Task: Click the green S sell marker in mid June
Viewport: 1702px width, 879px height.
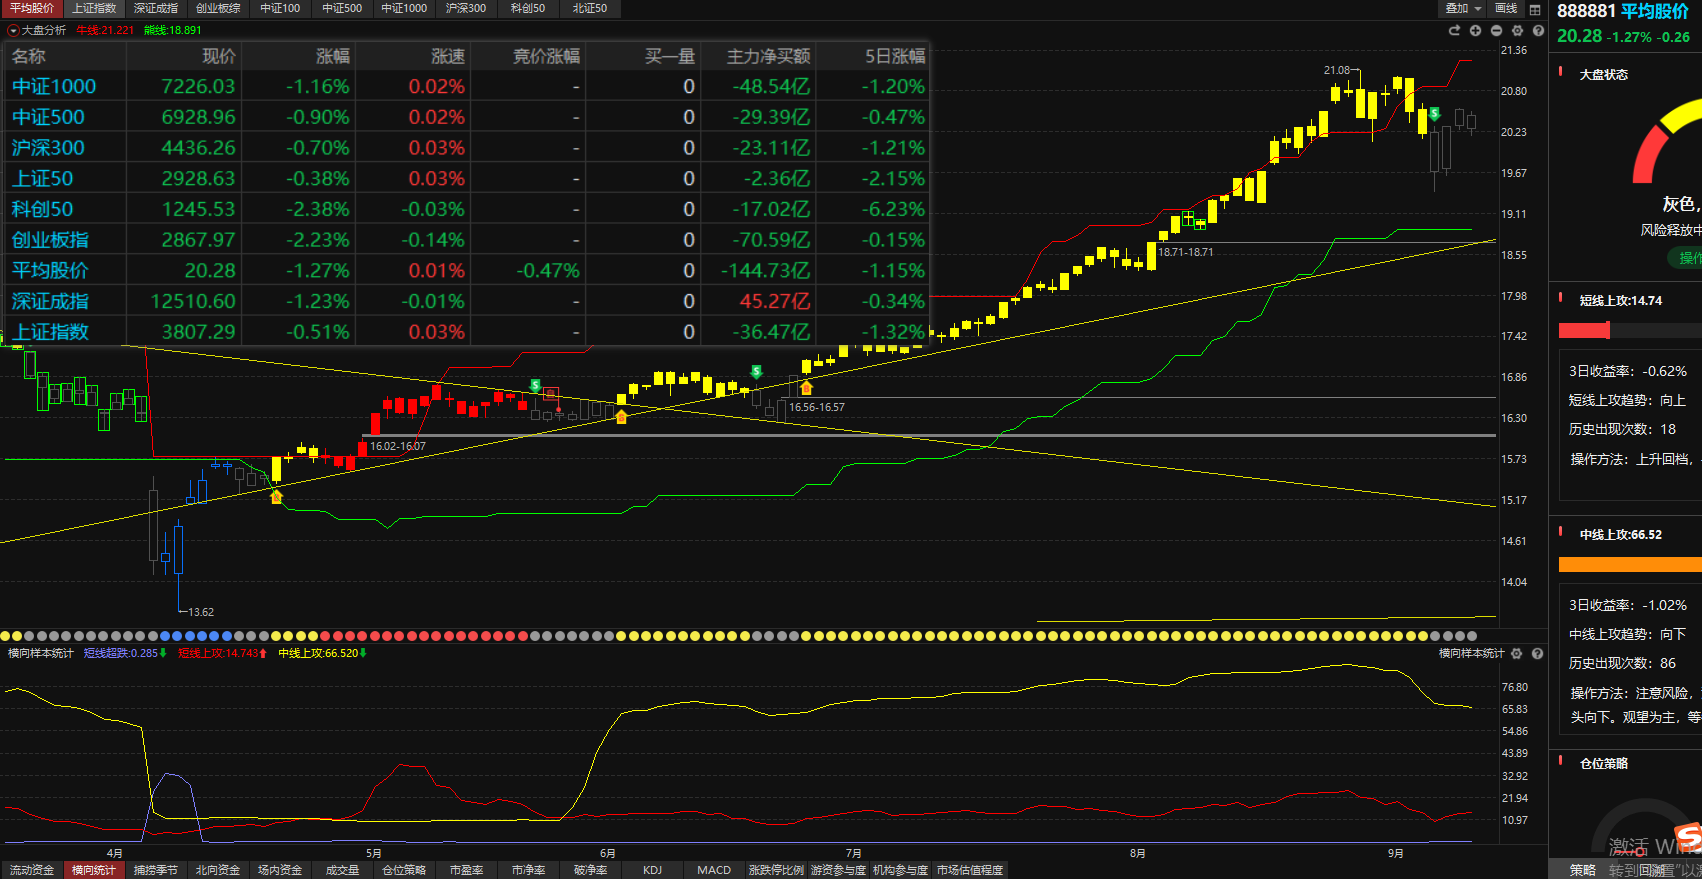Action: (756, 372)
